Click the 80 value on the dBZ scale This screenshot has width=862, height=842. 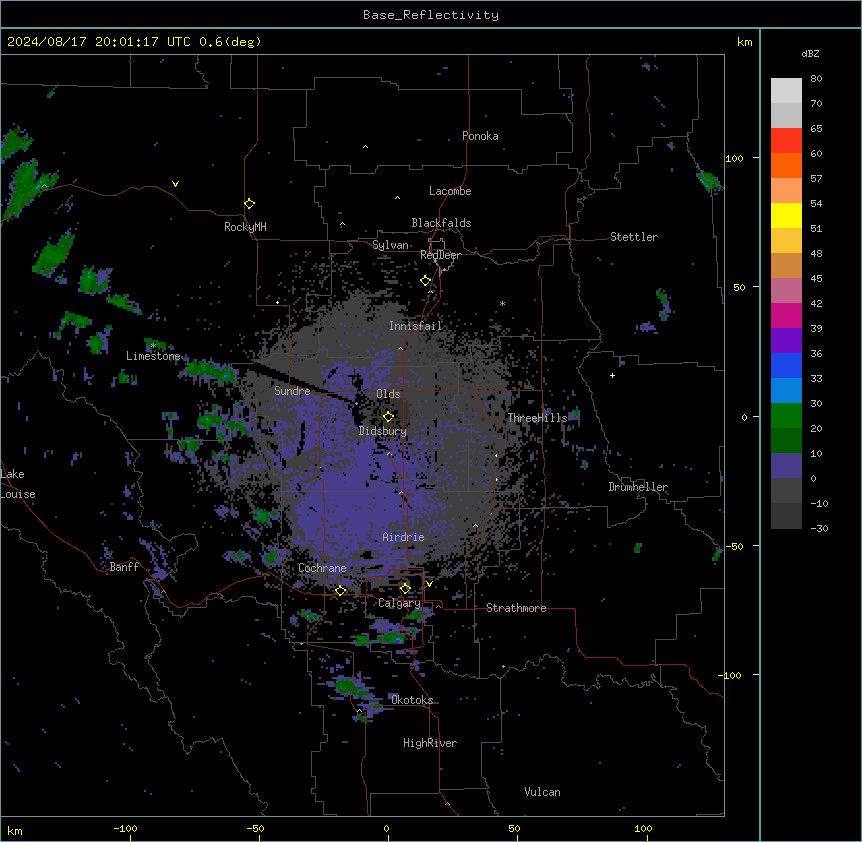(x=816, y=79)
